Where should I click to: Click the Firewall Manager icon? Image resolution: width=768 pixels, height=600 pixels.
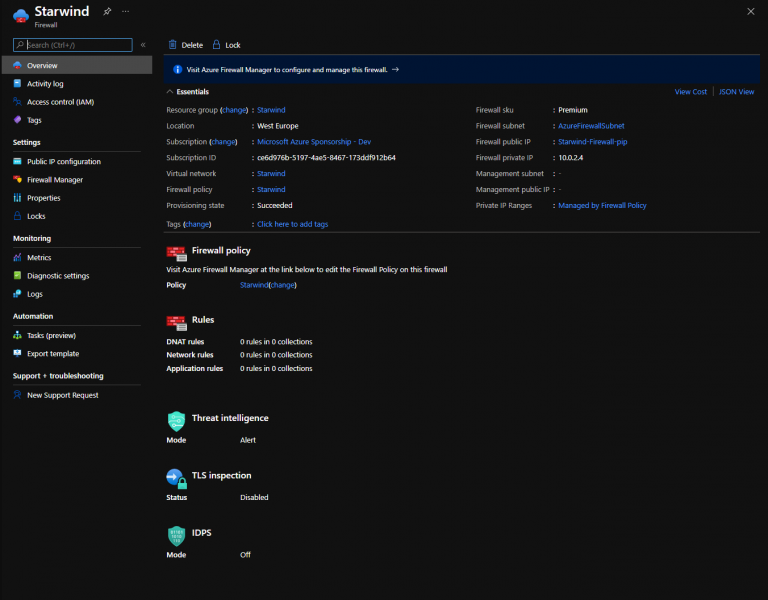point(18,179)
